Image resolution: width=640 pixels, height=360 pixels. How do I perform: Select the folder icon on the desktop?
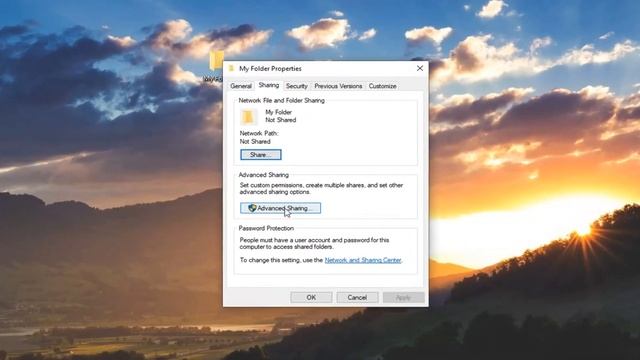click(x=216, y=61)
